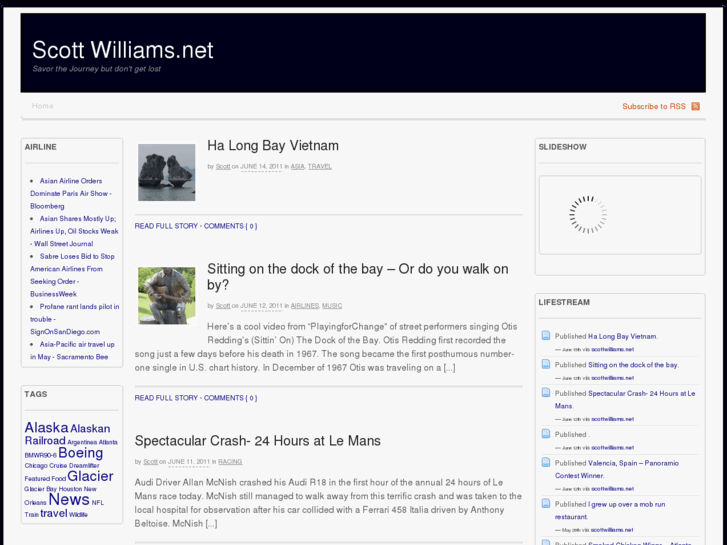Screen dimensions: 727x545
Task: Click the Dreamlifter tag
Action: [x=84, y=466]
